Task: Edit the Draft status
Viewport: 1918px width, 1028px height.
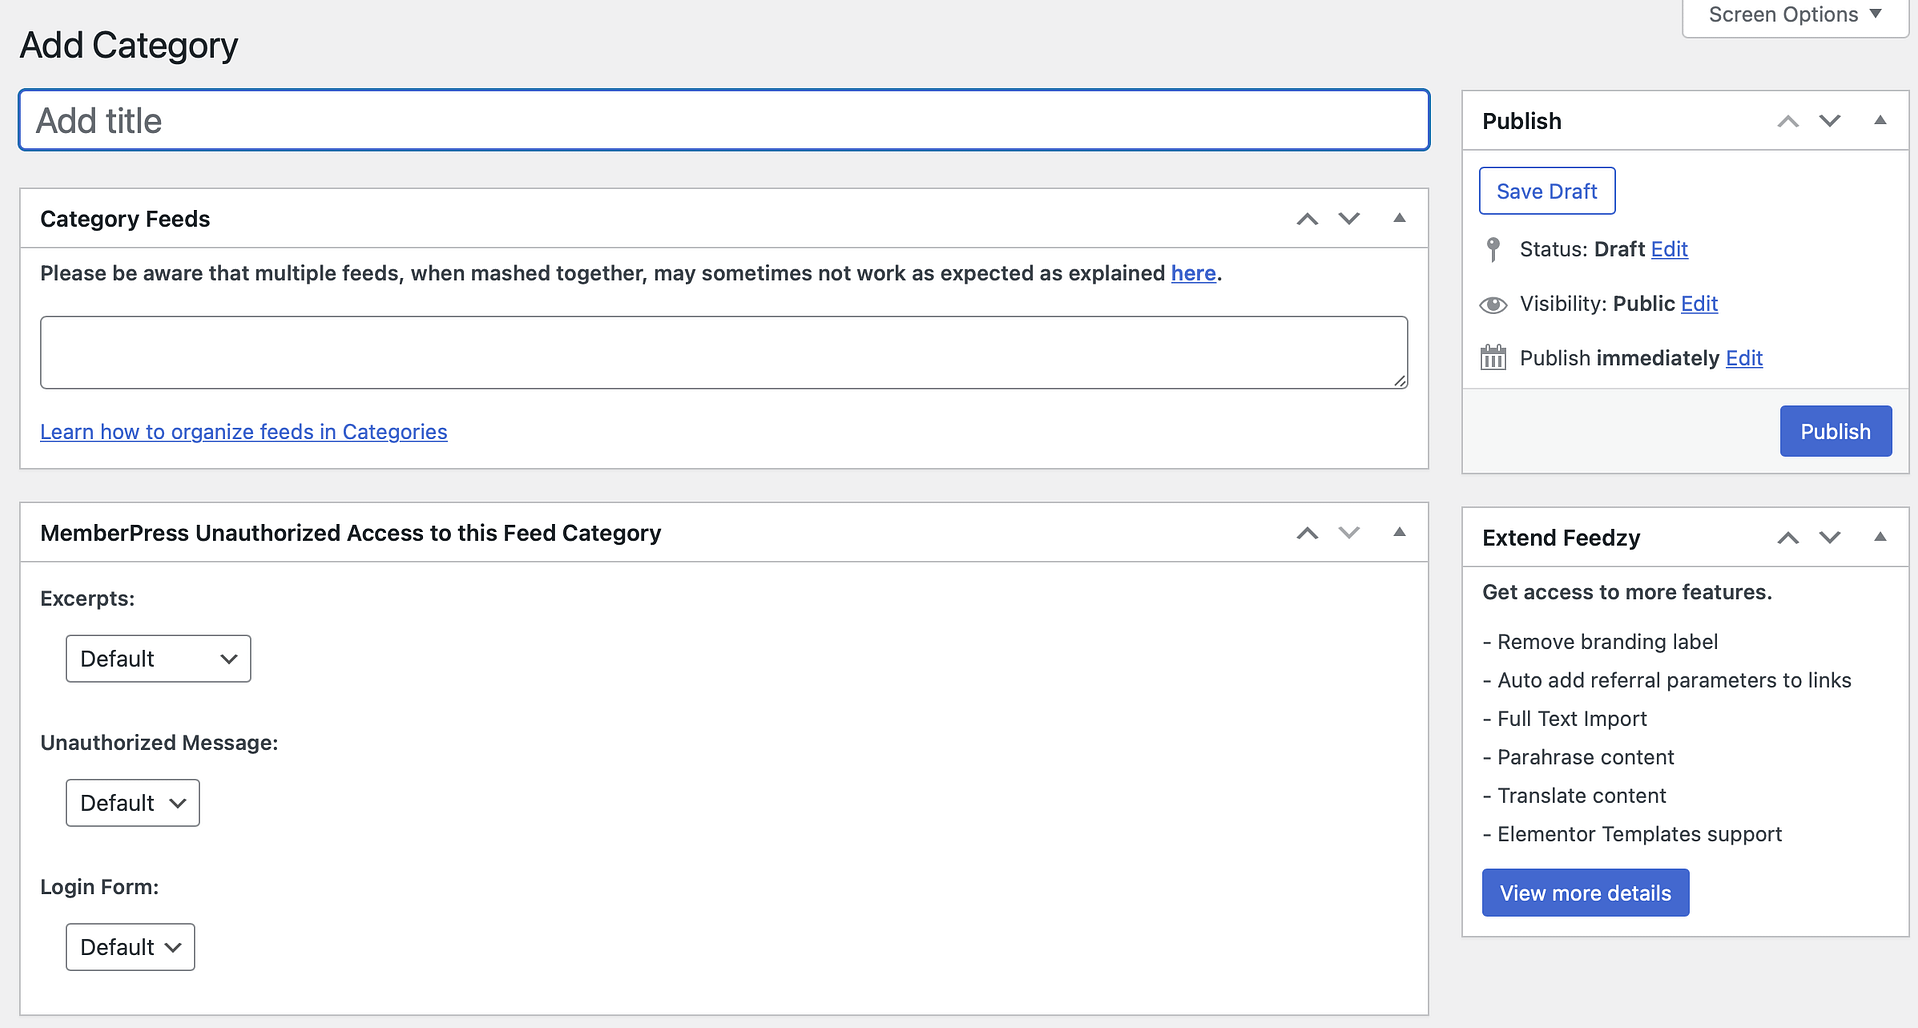Action: coord(1669,249)
